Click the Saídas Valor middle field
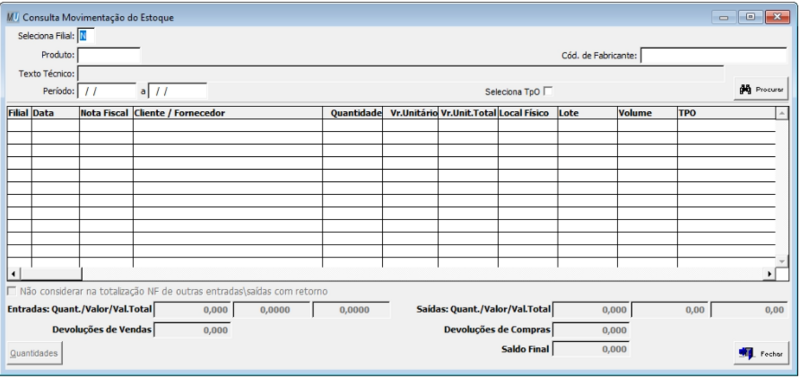The image size is (800, 378). tap(670, 310)
